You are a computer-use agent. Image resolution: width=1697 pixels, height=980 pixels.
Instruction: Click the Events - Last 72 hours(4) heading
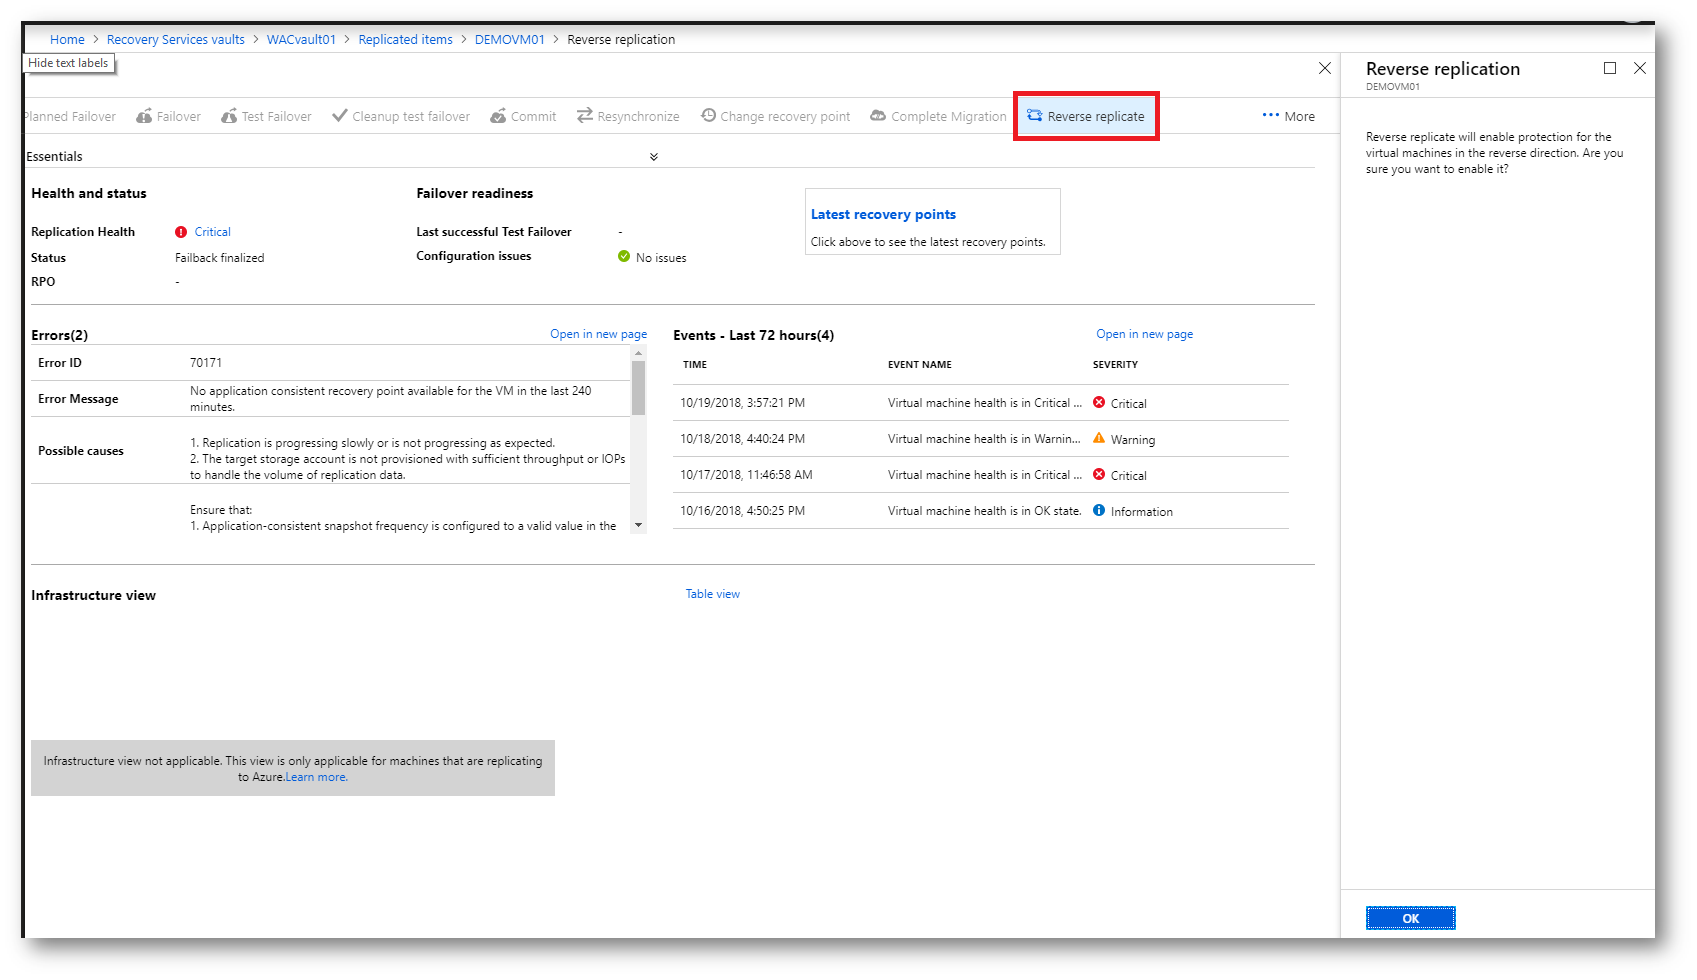click(753, 335)
